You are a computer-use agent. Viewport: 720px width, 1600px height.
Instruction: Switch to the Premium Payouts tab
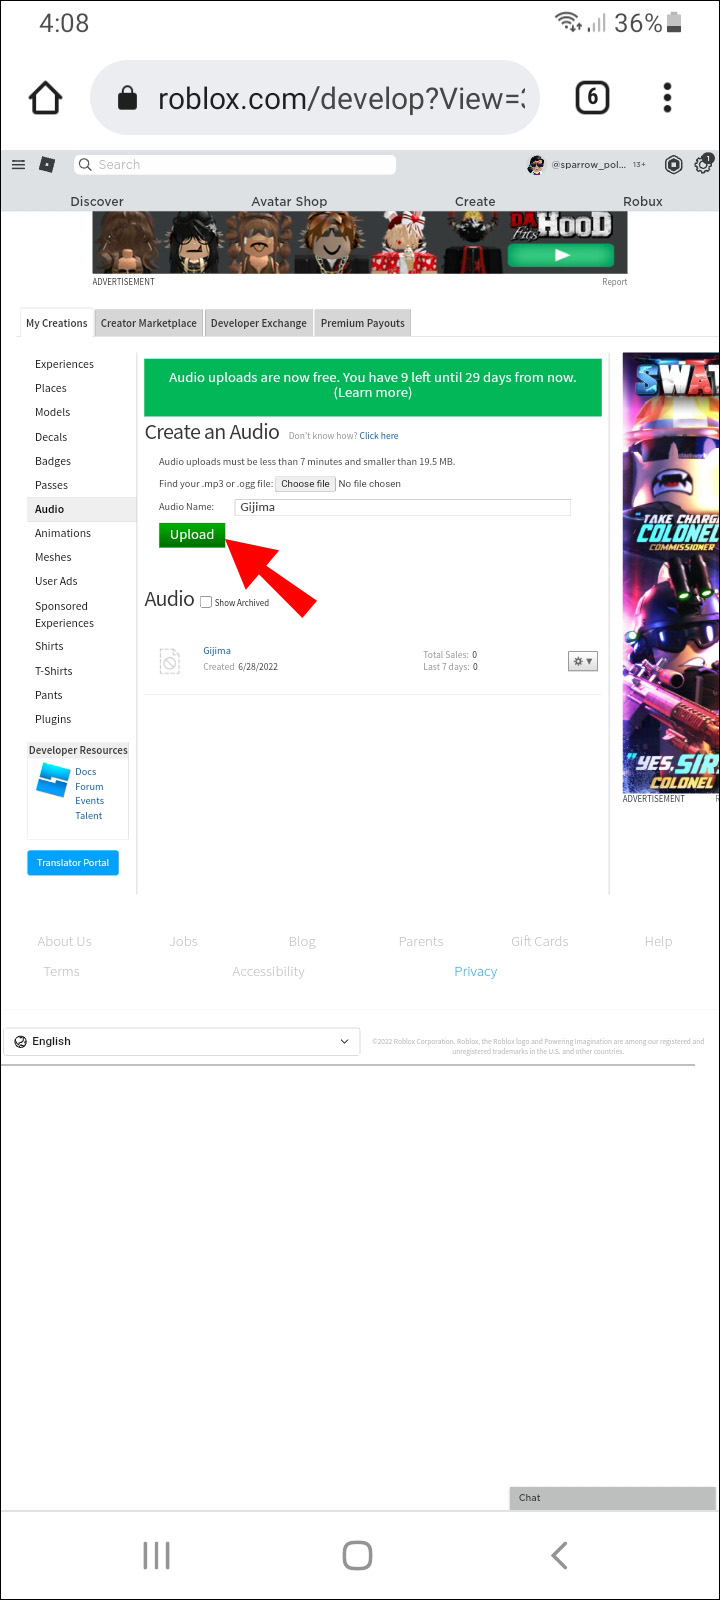tap(362, 323)
